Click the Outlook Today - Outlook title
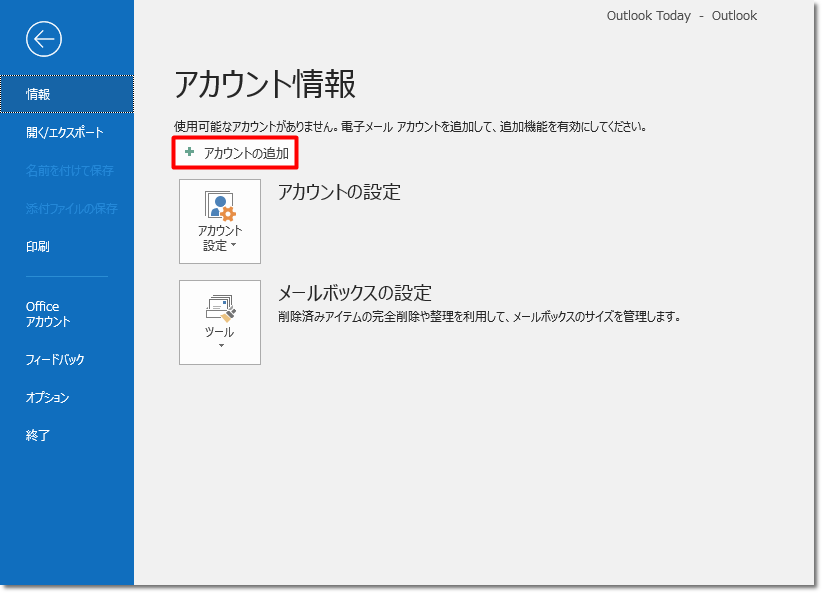 coord(682,16)
